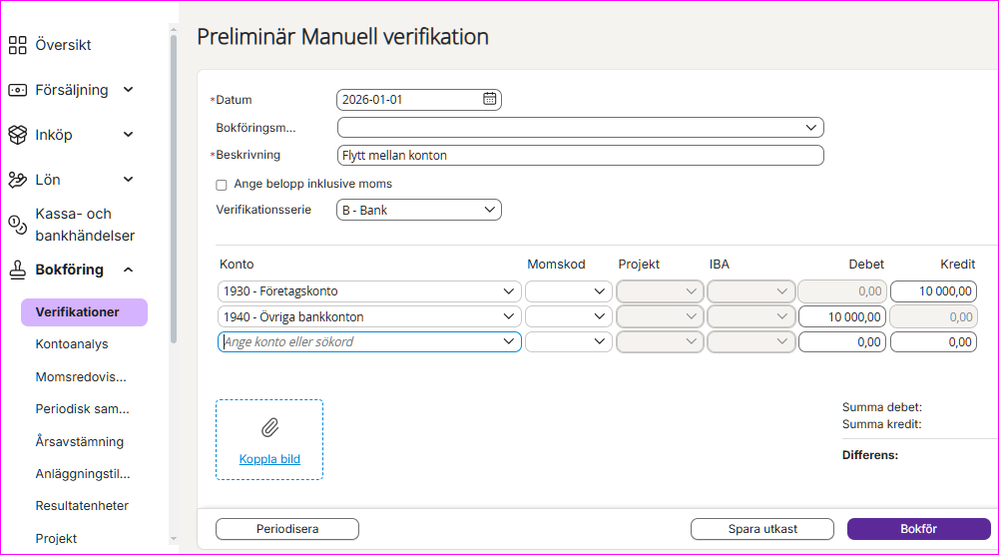The width and height of the screenshot is (999, 555).
Task: Click the Kassa- och bankhändelser coins icon
Action: tap(18, 224)
